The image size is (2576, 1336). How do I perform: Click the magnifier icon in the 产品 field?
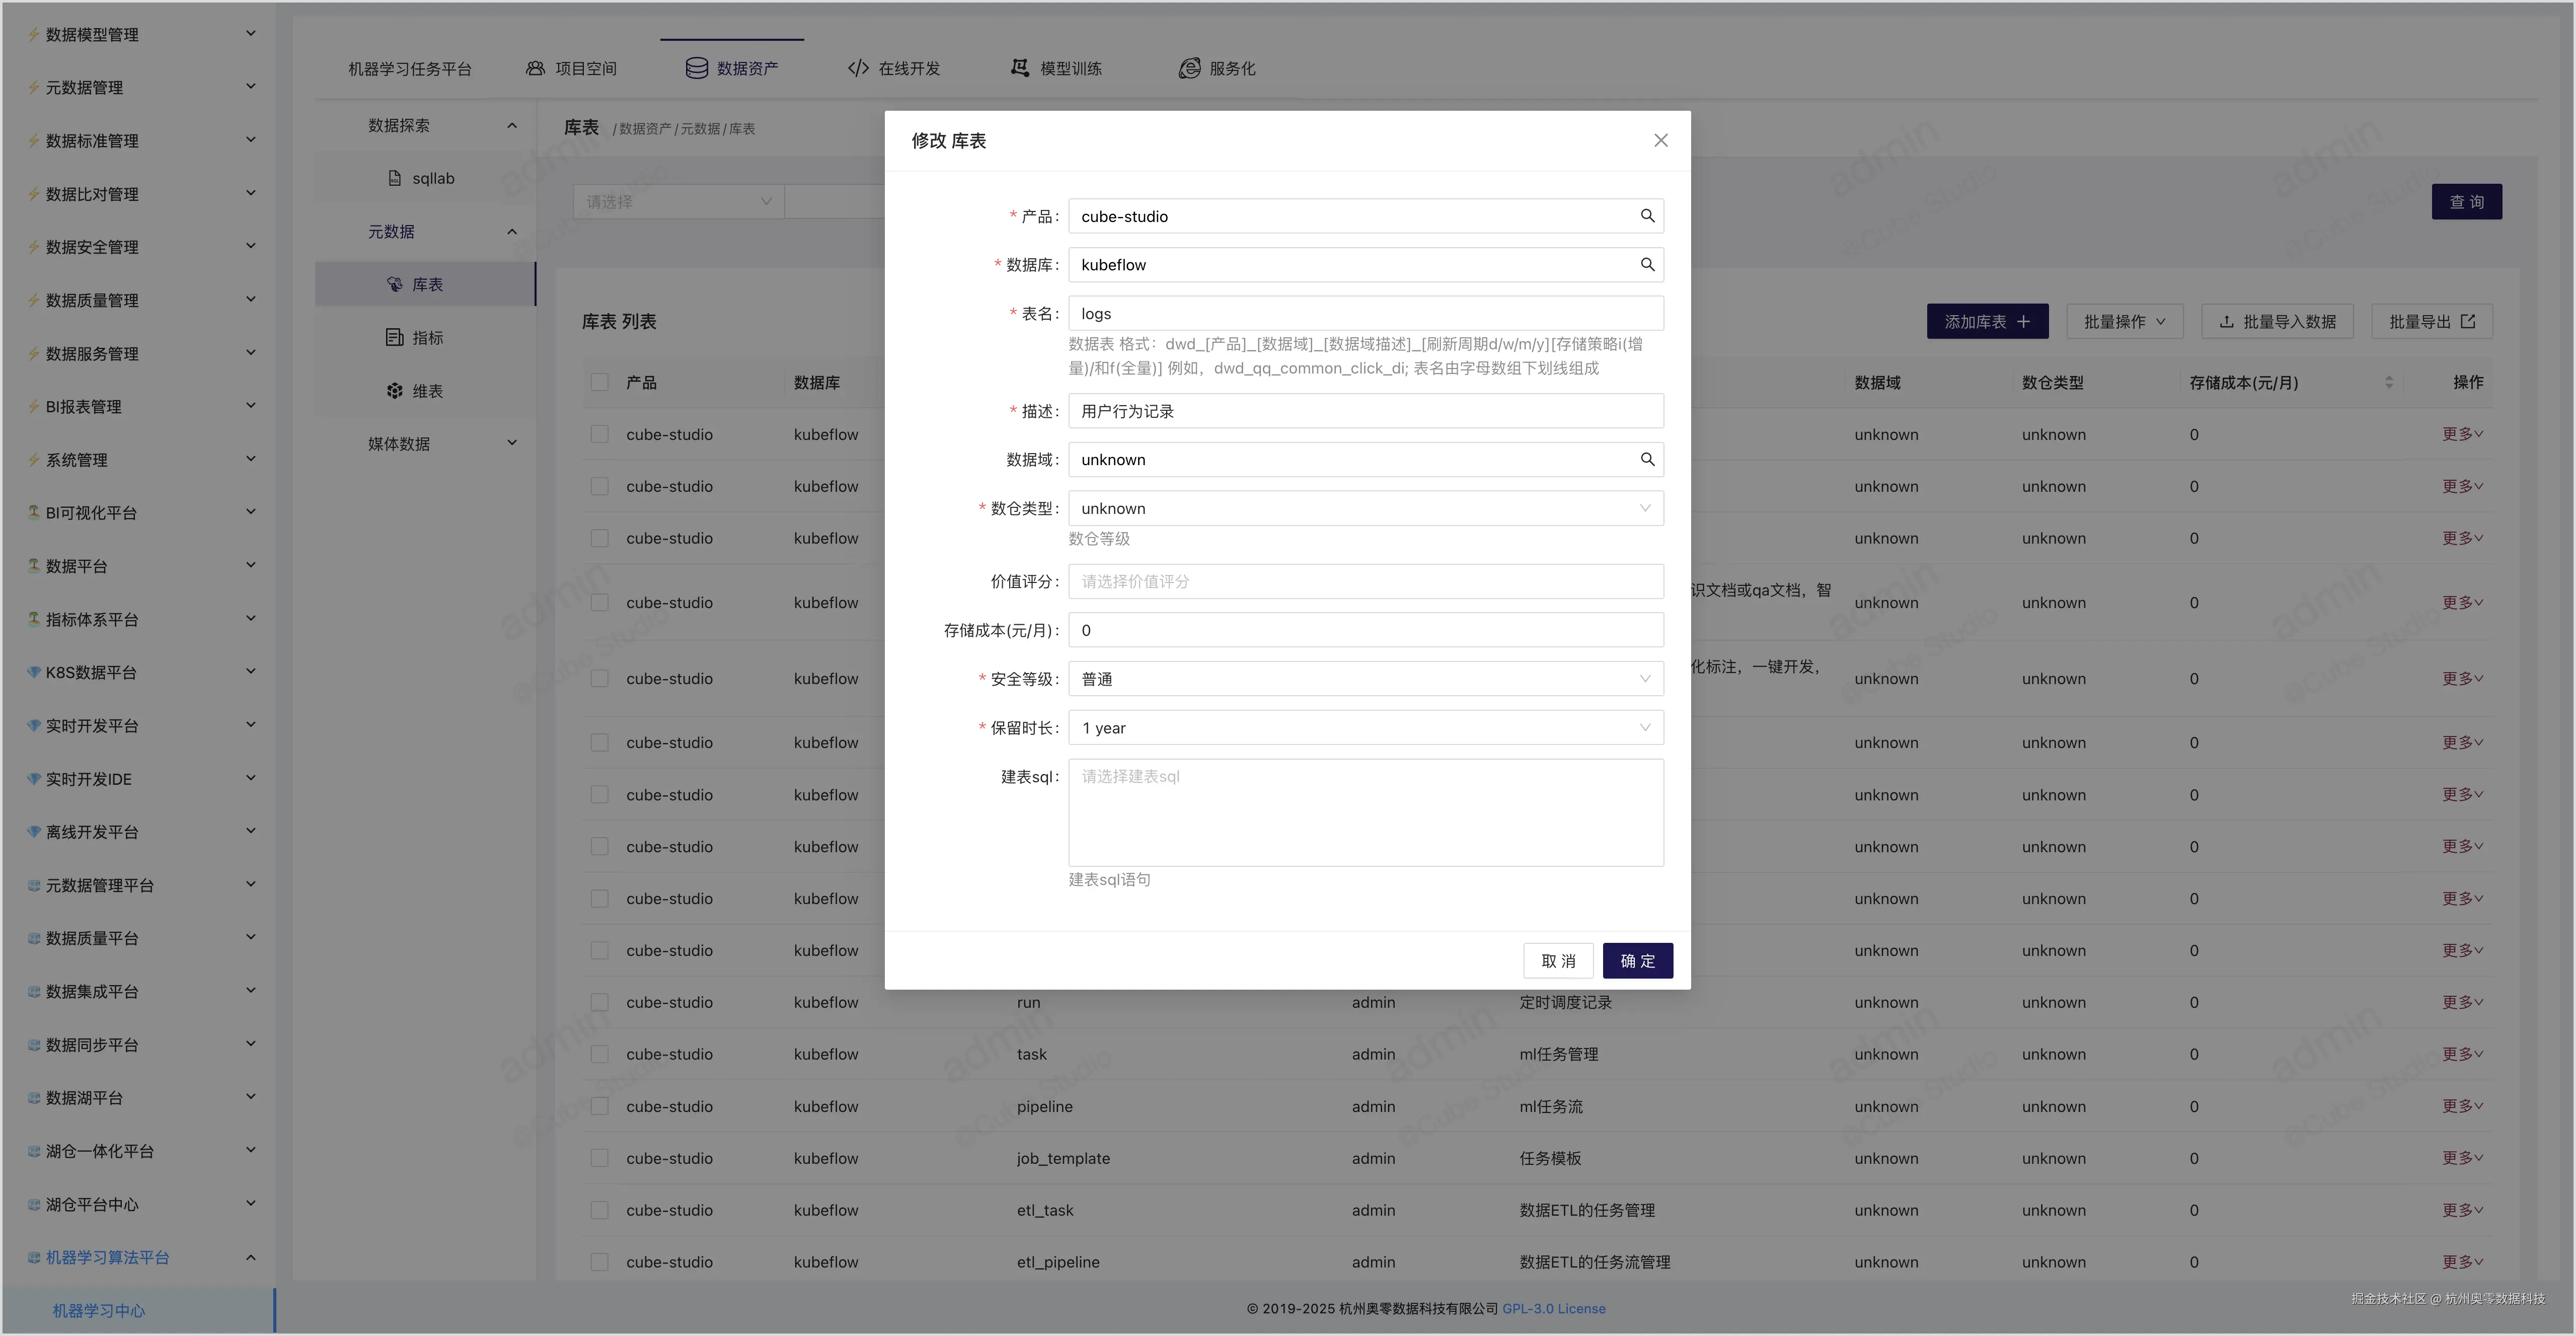[x=1647, y=215]
